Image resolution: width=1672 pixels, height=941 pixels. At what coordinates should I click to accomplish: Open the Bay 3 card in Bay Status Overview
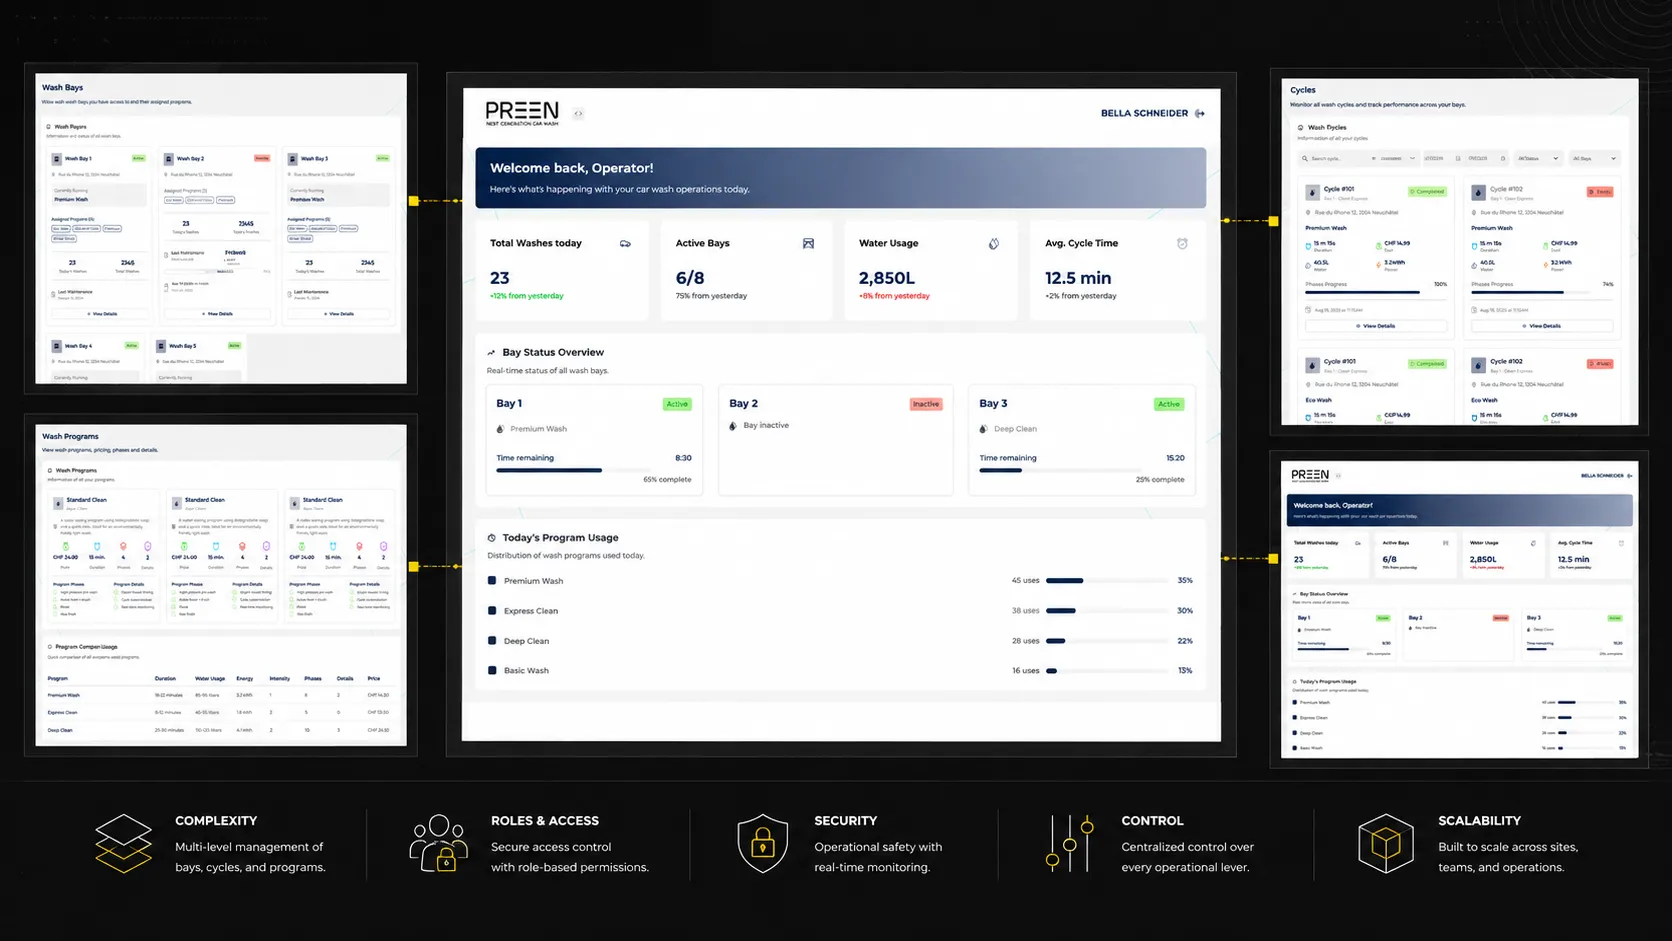(x=1082, y=440)
